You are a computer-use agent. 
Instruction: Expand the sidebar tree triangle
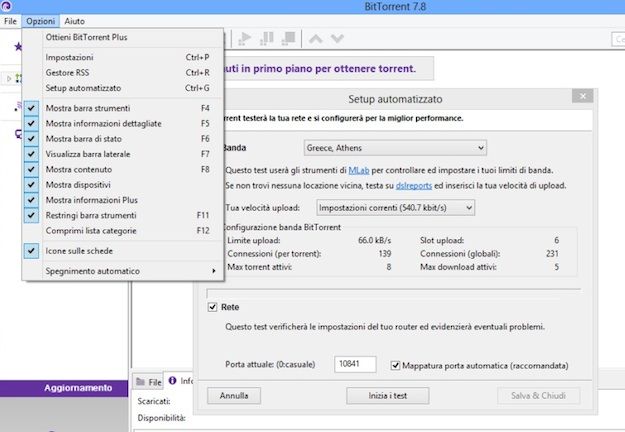[9, 79]
